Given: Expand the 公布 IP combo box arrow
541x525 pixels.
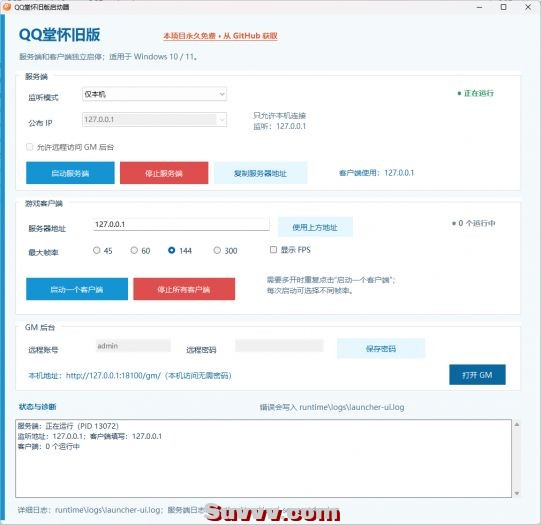Looking at the screenshot, I should 222,119.
